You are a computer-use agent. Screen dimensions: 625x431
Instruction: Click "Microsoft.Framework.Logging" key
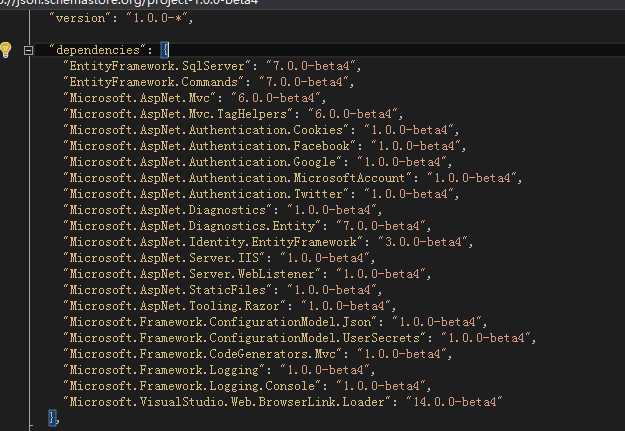(x=164, y=370)
